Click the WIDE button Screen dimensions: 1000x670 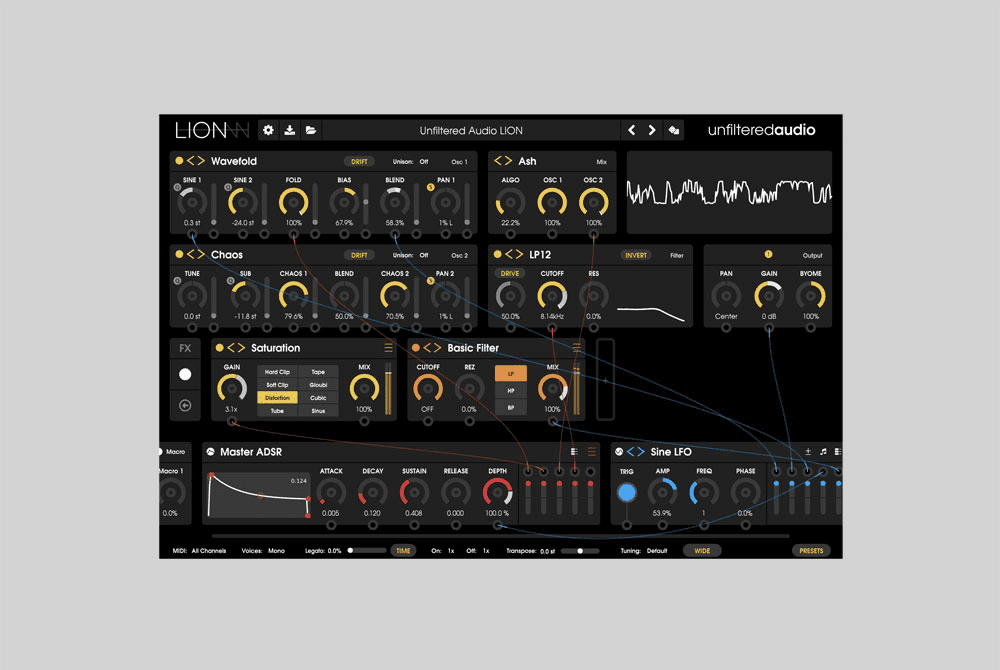(702, 551)
